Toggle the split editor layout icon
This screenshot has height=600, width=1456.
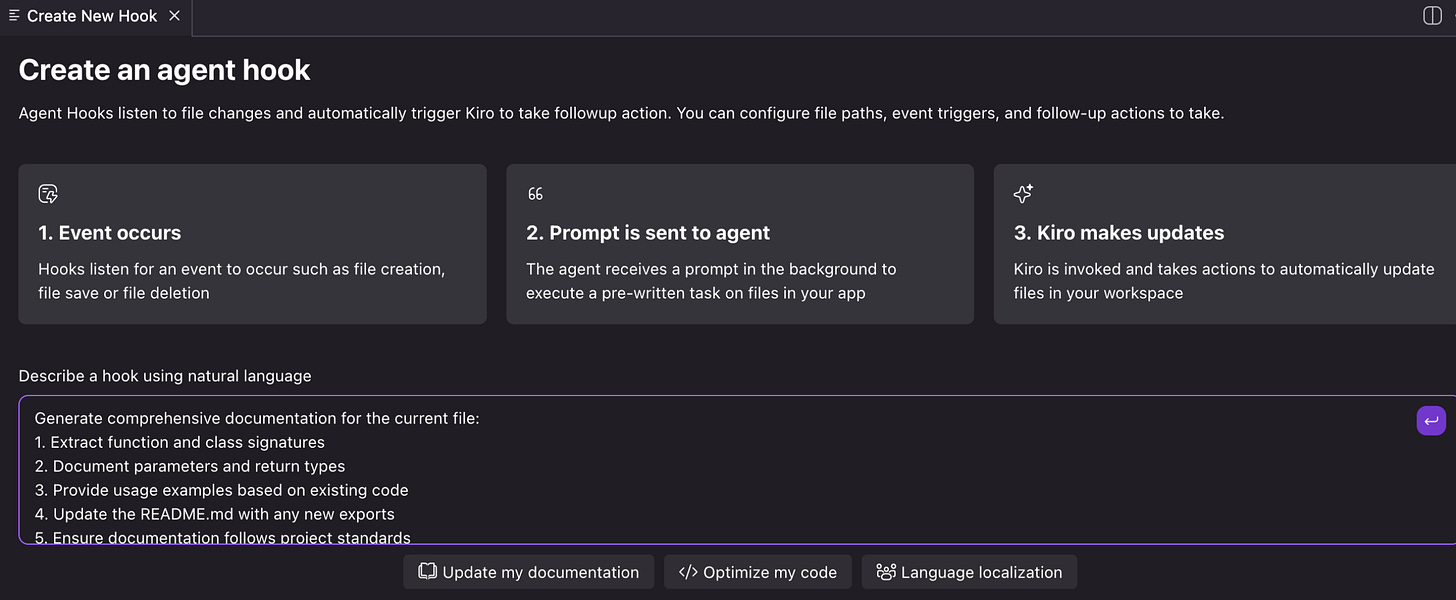pos(1432,16)
